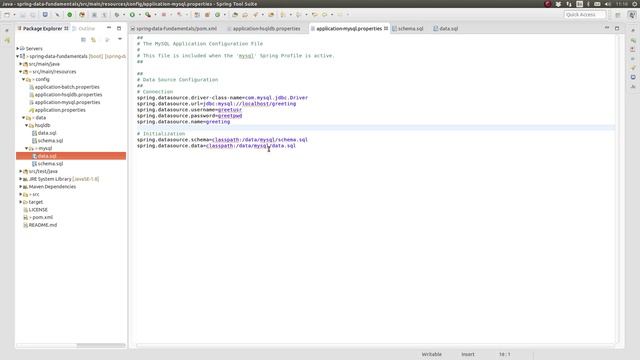Minimize the editor area
640x360 pixels.
point(607,28)
